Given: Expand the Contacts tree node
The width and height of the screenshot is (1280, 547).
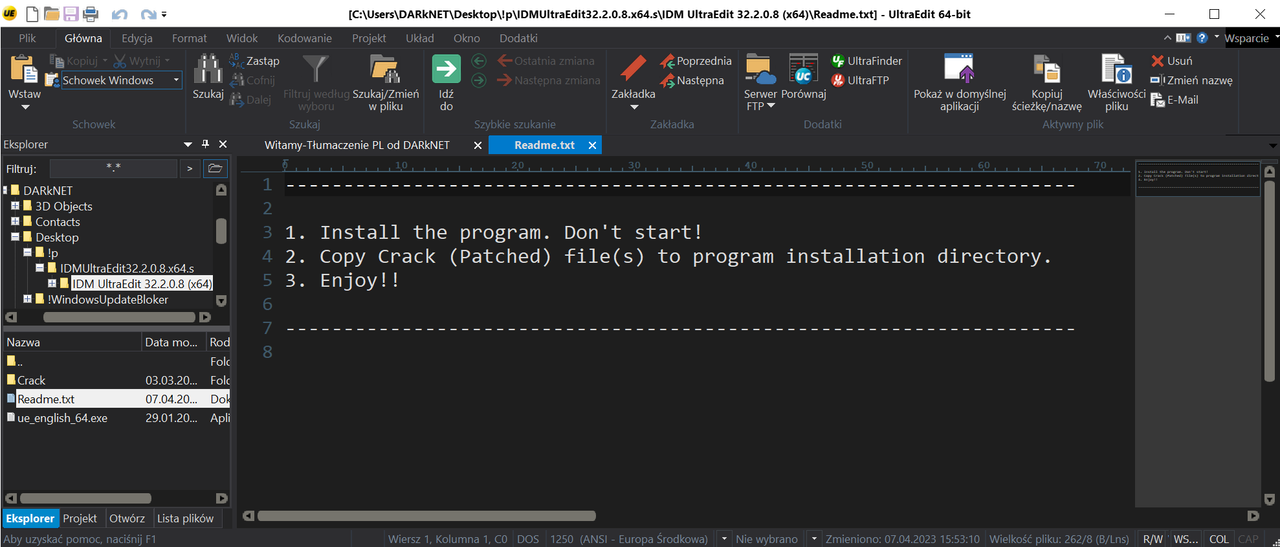Looking at the screenshot, I should [15, 222].
